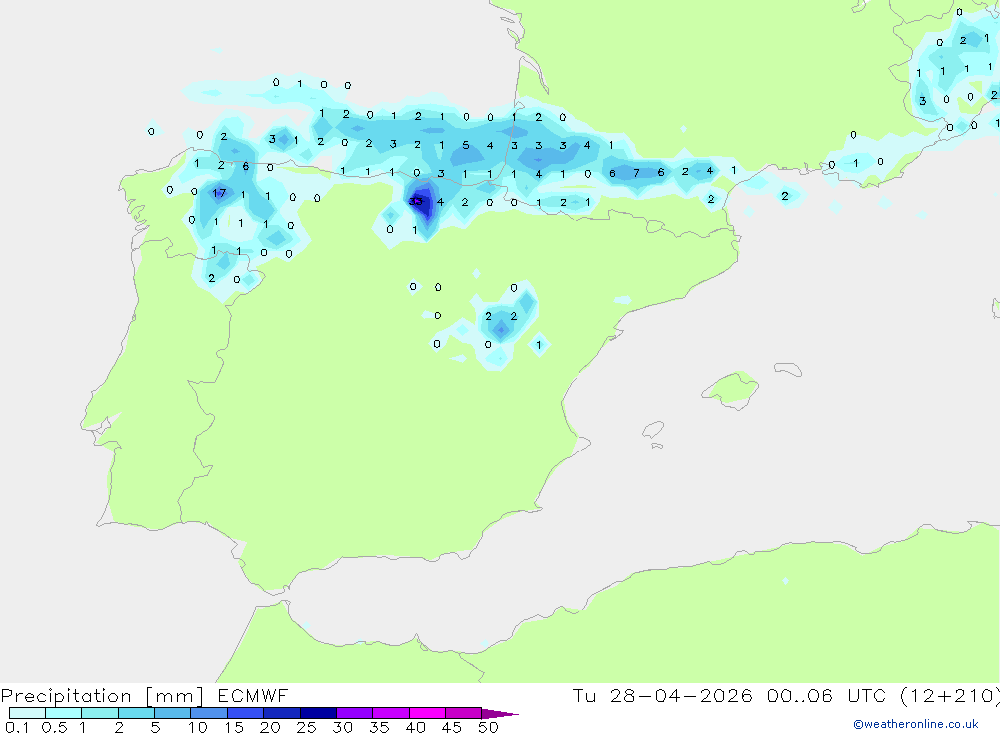Click the '0.5' legend scale label
This screenshot has width=1000, height=733.
pyautogui.click(x=54, y=727)
